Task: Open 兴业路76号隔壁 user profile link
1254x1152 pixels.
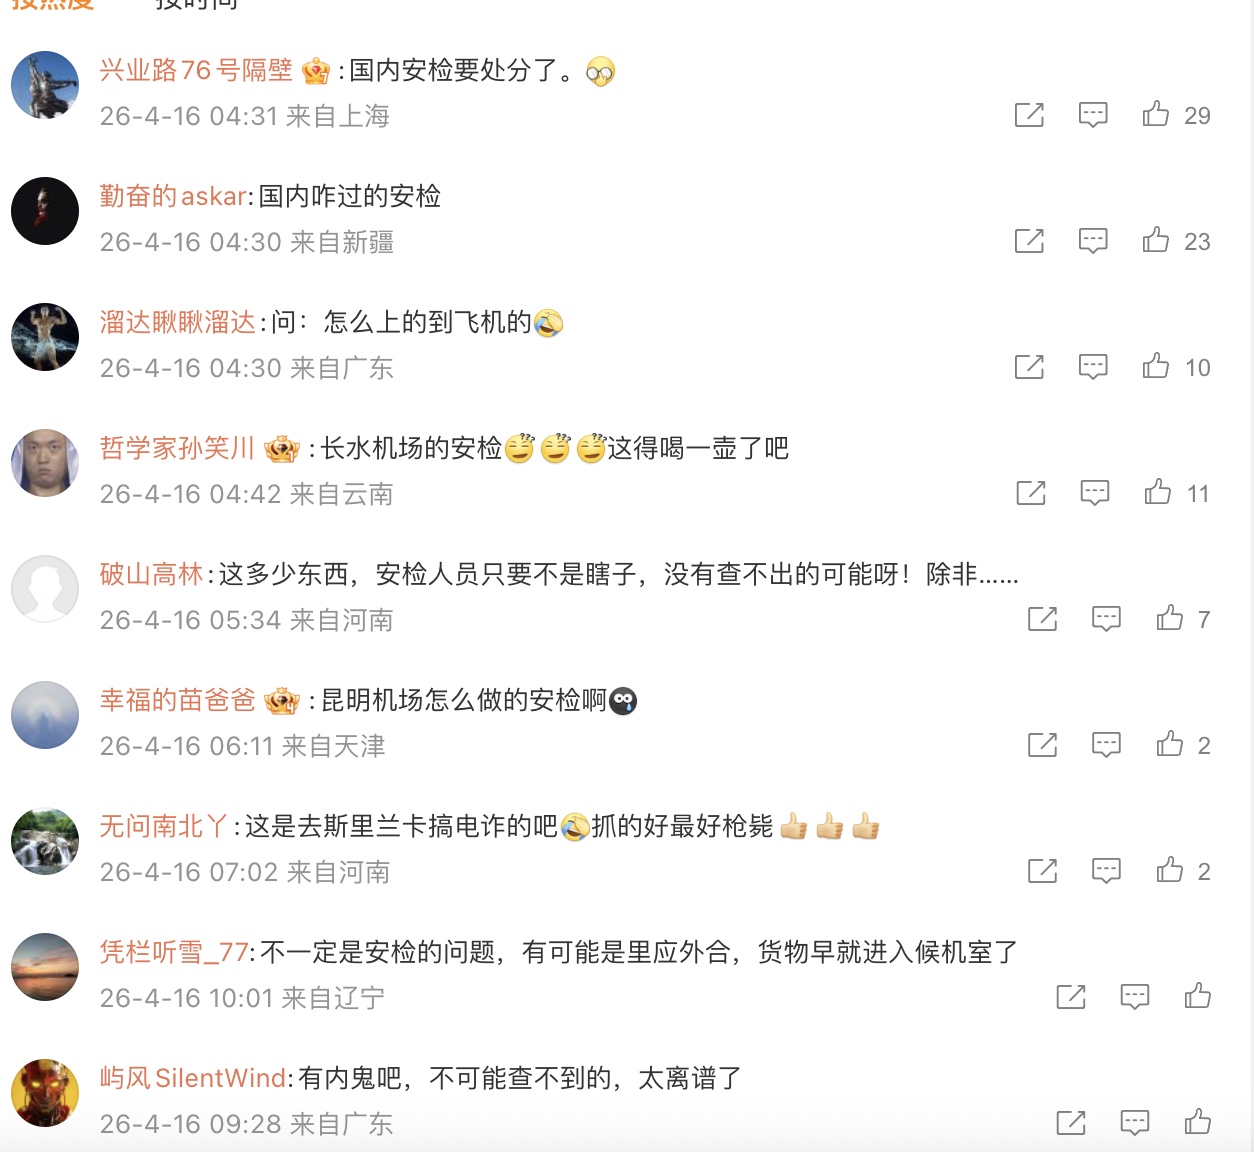Action: [x=196, y=70]
